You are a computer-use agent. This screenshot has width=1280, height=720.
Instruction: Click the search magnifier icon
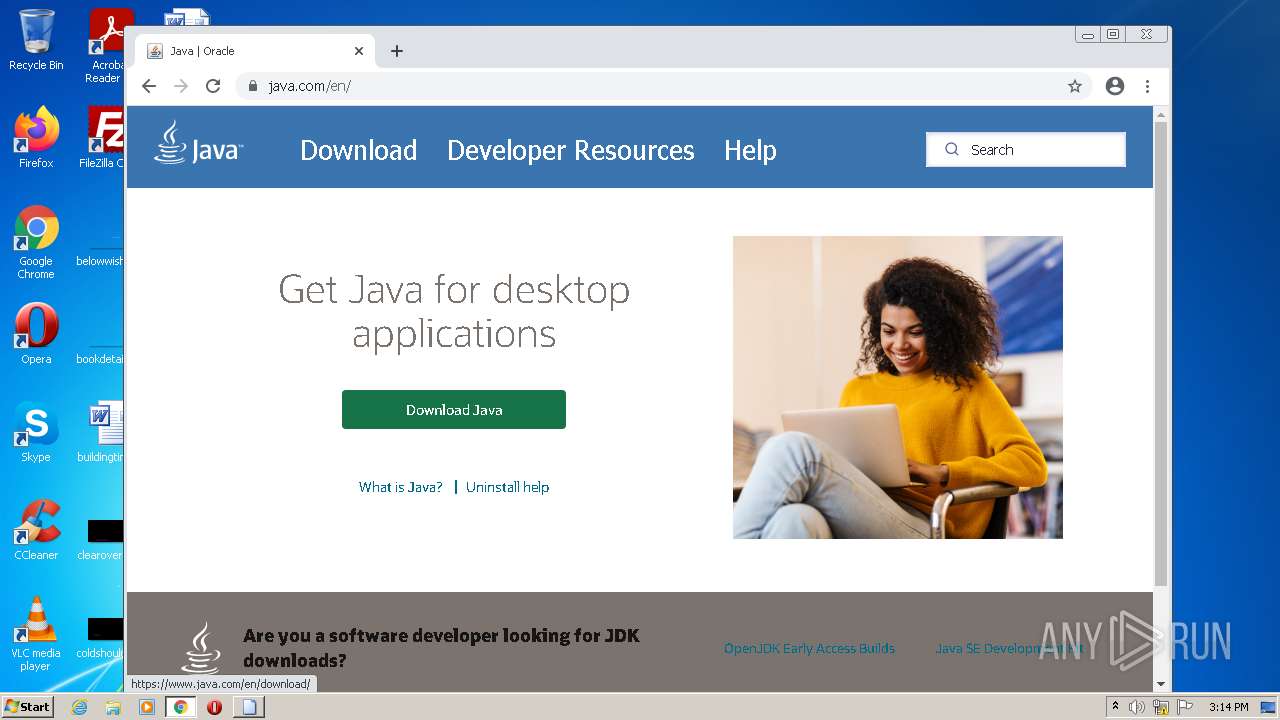952,149
